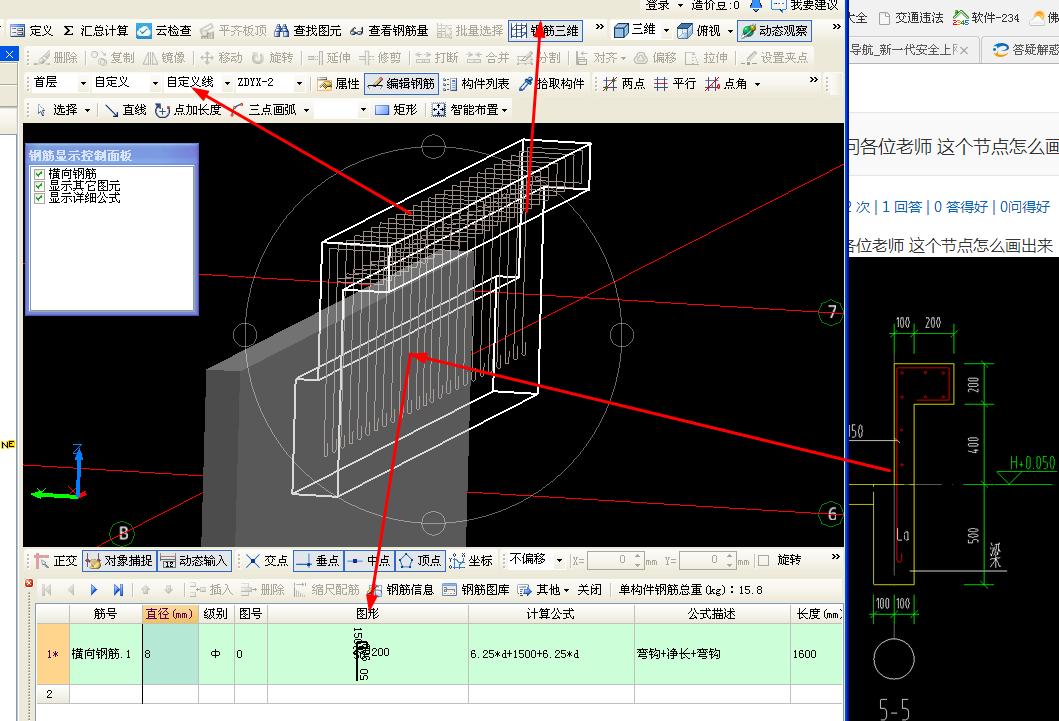The width and height of the screenshot is (1059, 721).
Task: Toggle 对象捕捉 object snap
Action: (x=120, y=561)
